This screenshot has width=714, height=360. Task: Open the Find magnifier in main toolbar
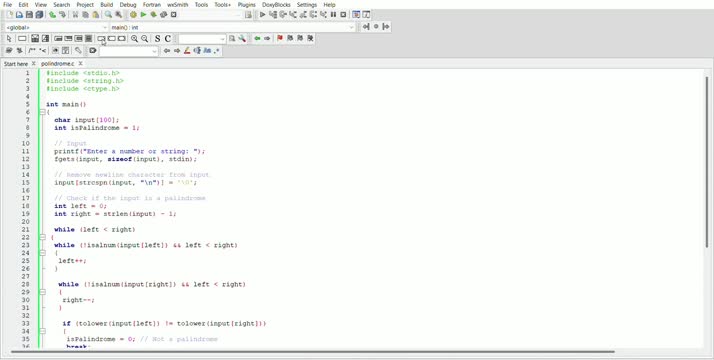[108, 15]
